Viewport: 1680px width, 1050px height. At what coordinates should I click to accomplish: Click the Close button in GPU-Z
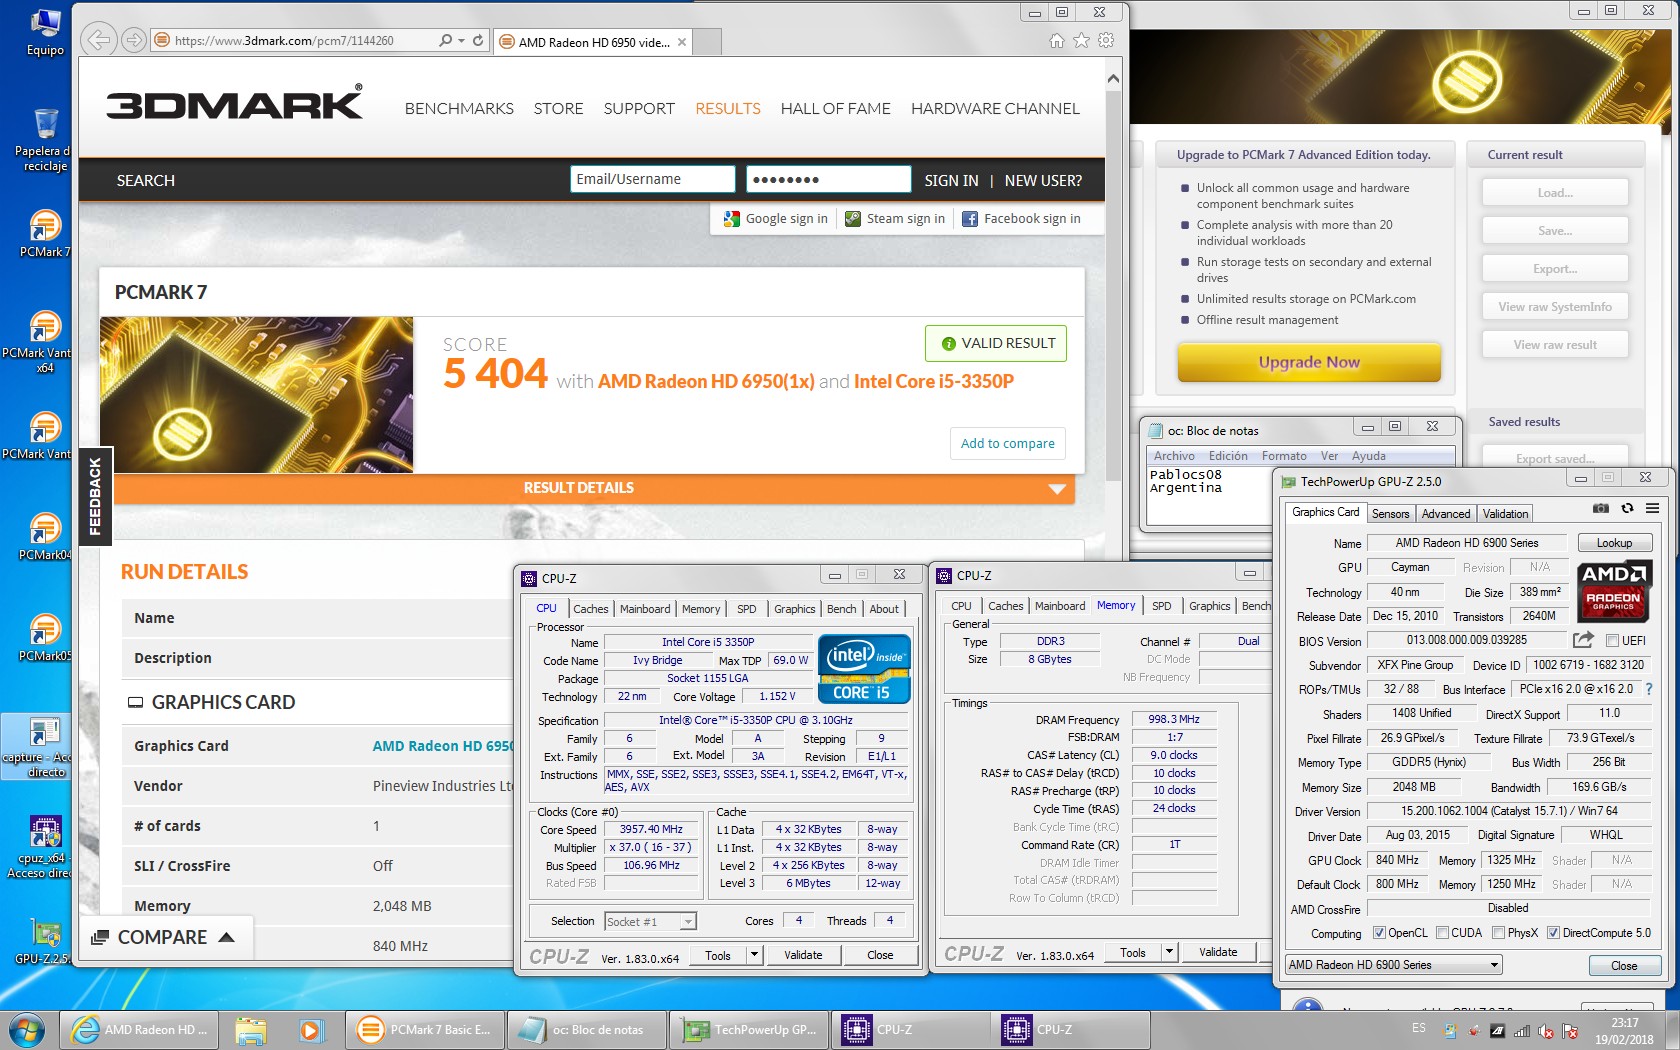pos(1624,966)
